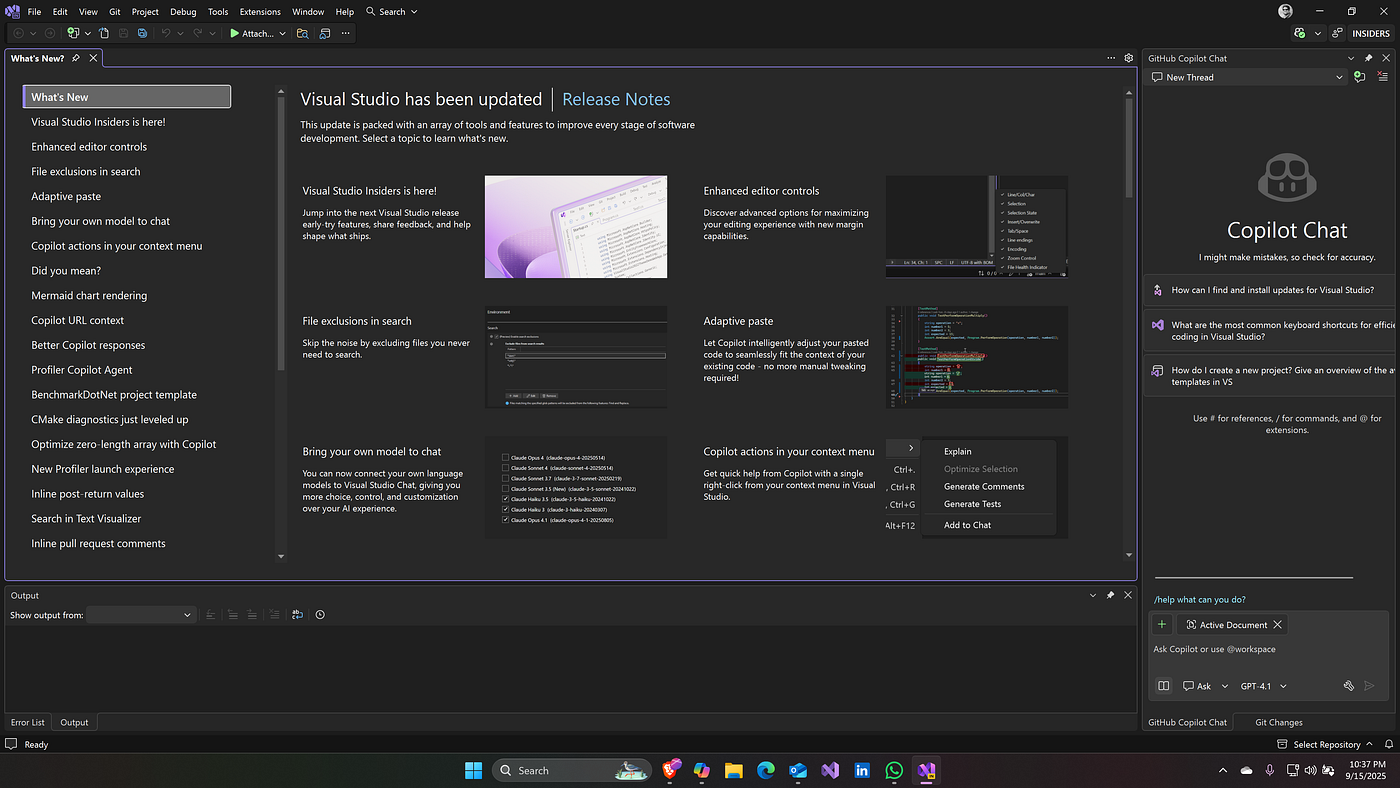1400x788 pixels.
Task: Click the Save All toolbar icon
Action: [143, 33]
